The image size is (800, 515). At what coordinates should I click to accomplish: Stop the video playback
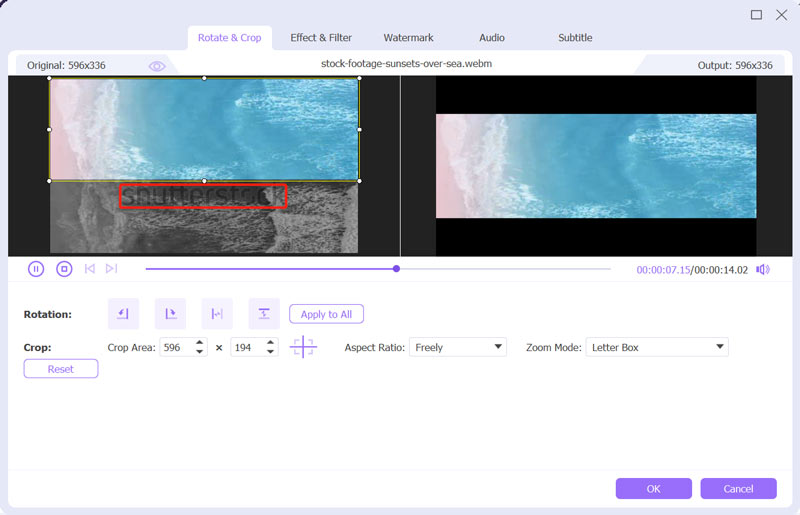pos(64,269)
